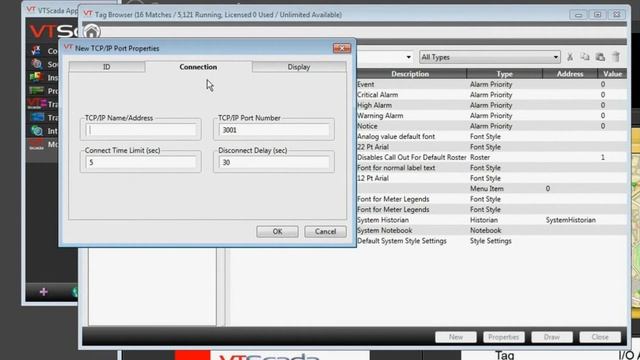Click the 'Ins' item icon in VTScada sidebar
Screen dimensions: 640x360
[x=36, y=77]
